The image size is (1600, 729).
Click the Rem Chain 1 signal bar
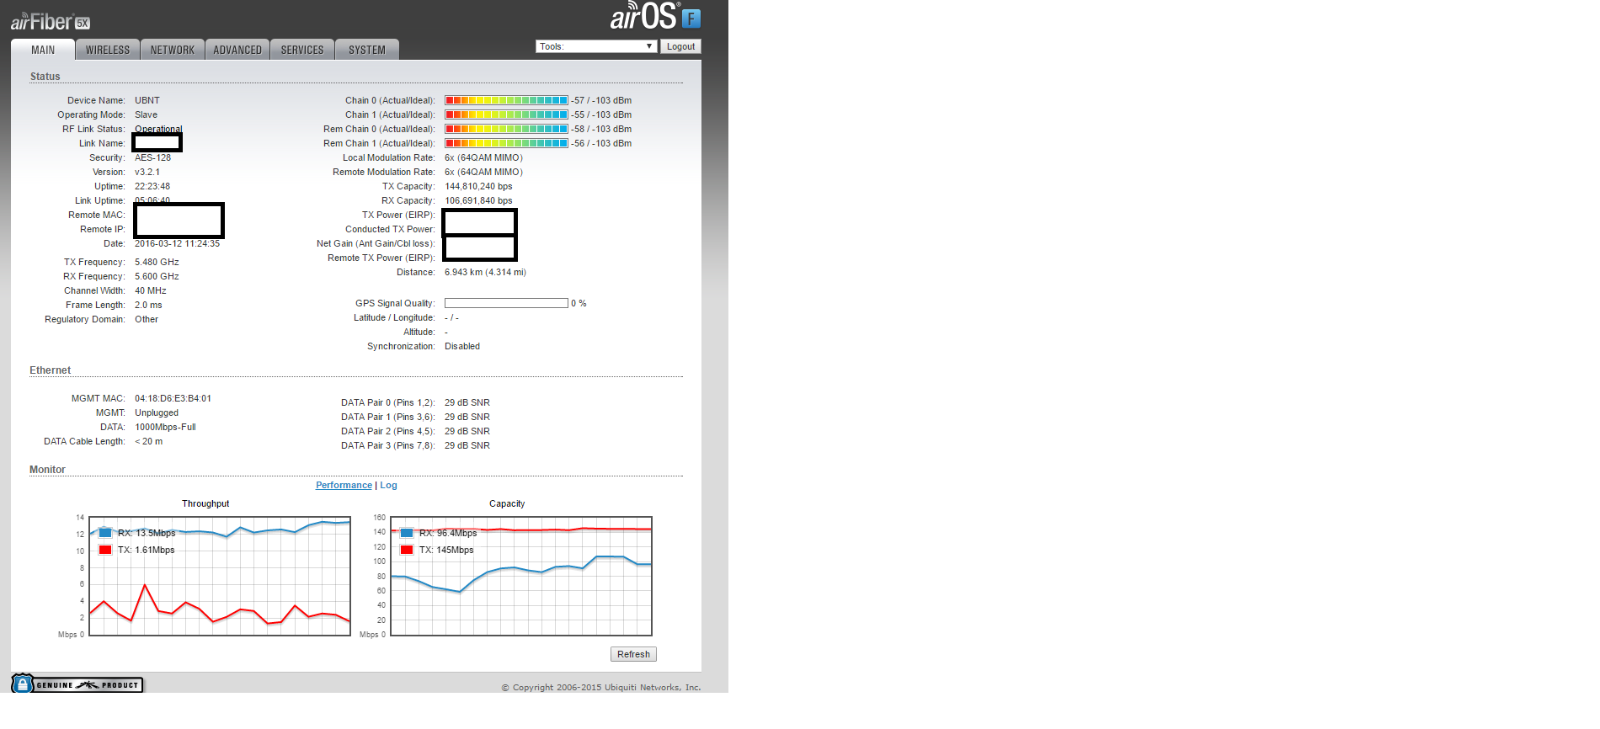coord(507,143)
